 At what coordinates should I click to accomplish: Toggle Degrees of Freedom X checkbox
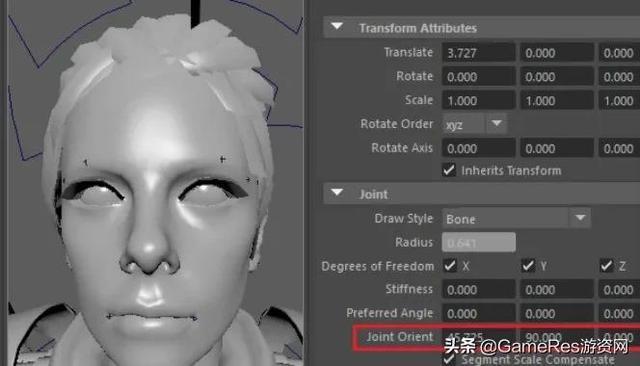pyautogui.click(x=450, y=266)
